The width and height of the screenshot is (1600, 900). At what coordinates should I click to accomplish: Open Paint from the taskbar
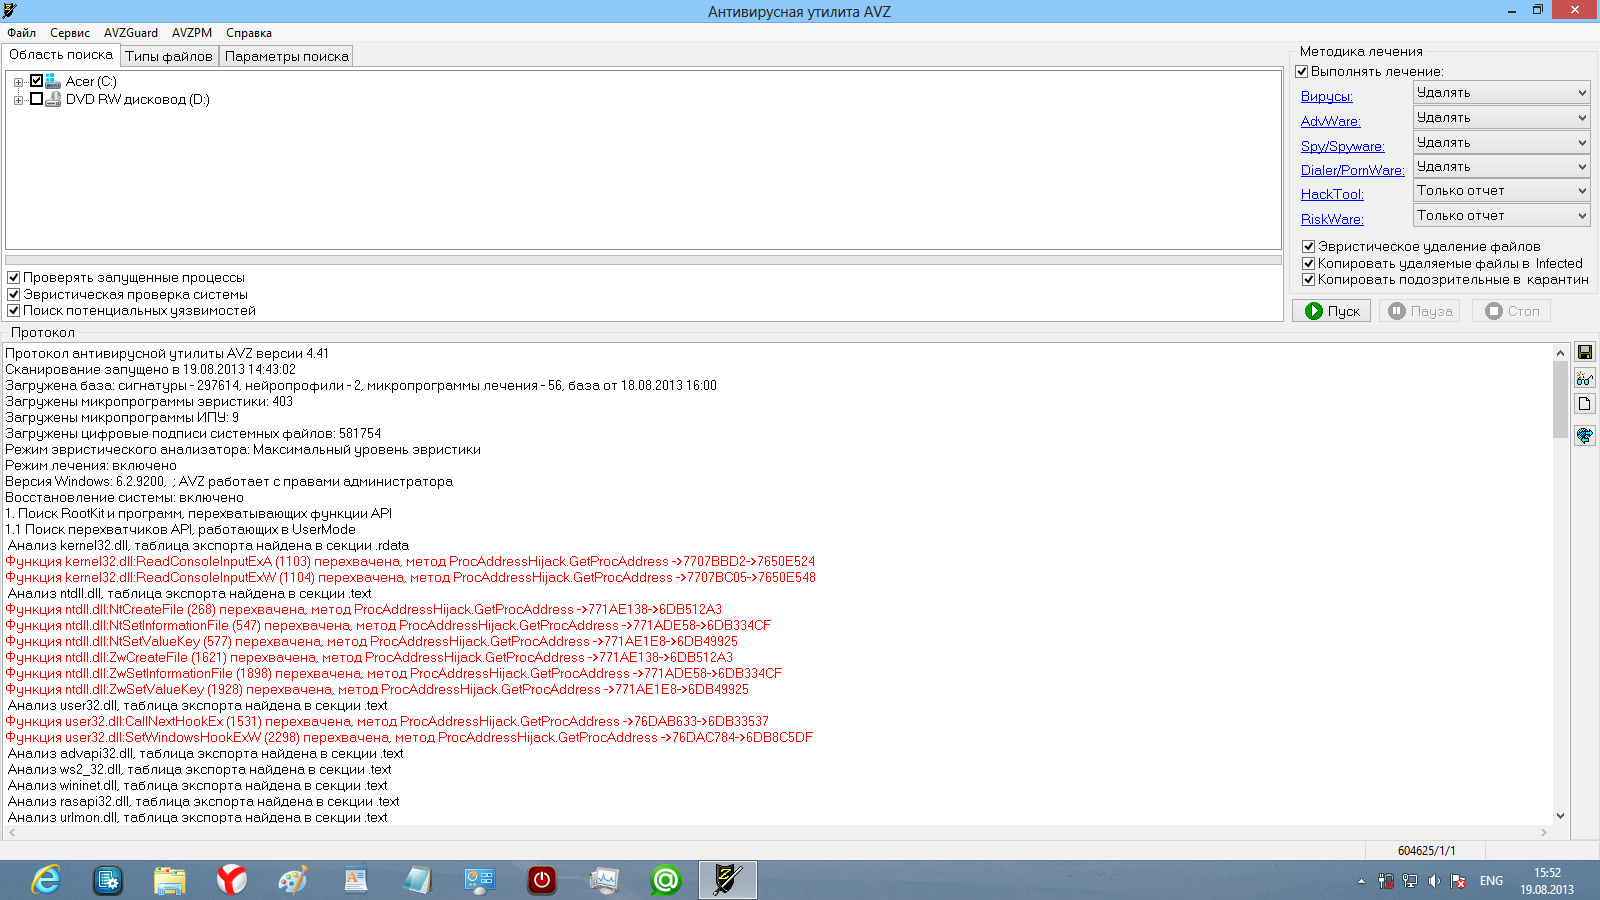click(x=294, y=880)
